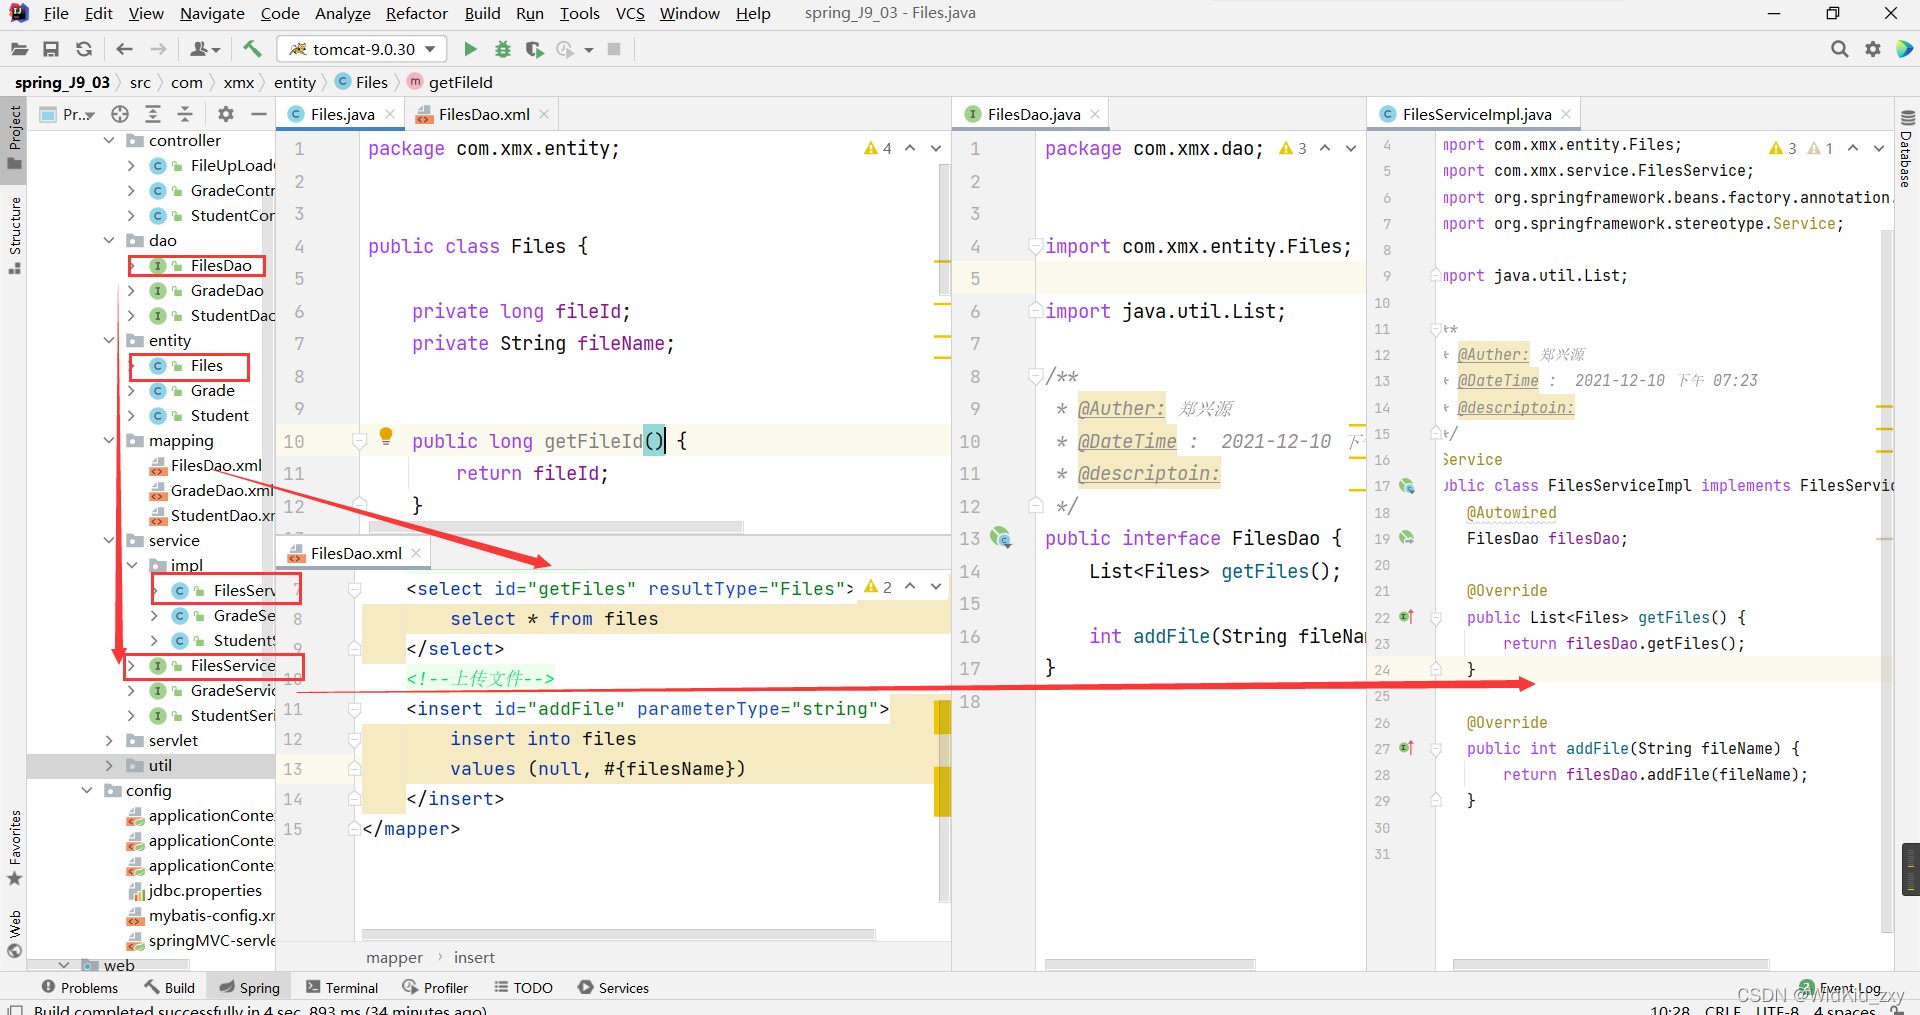Collapse the mapping folder
1920x1015 pixels.
(109, 441)
